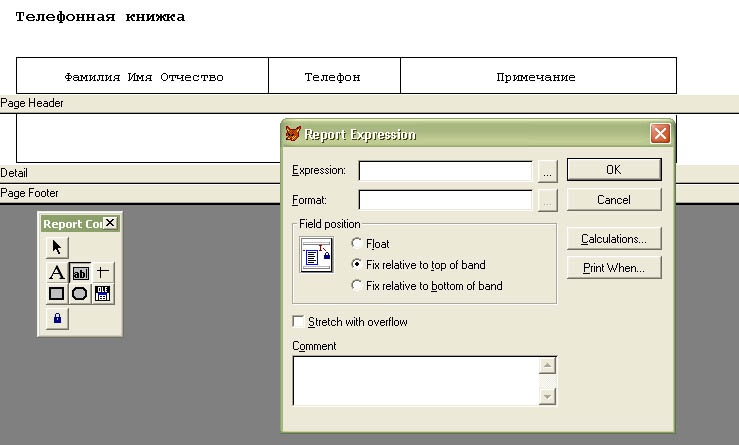Viewport: 739px width, 445px height.
Task: Select the Float field position option
Action: point(357,244)
